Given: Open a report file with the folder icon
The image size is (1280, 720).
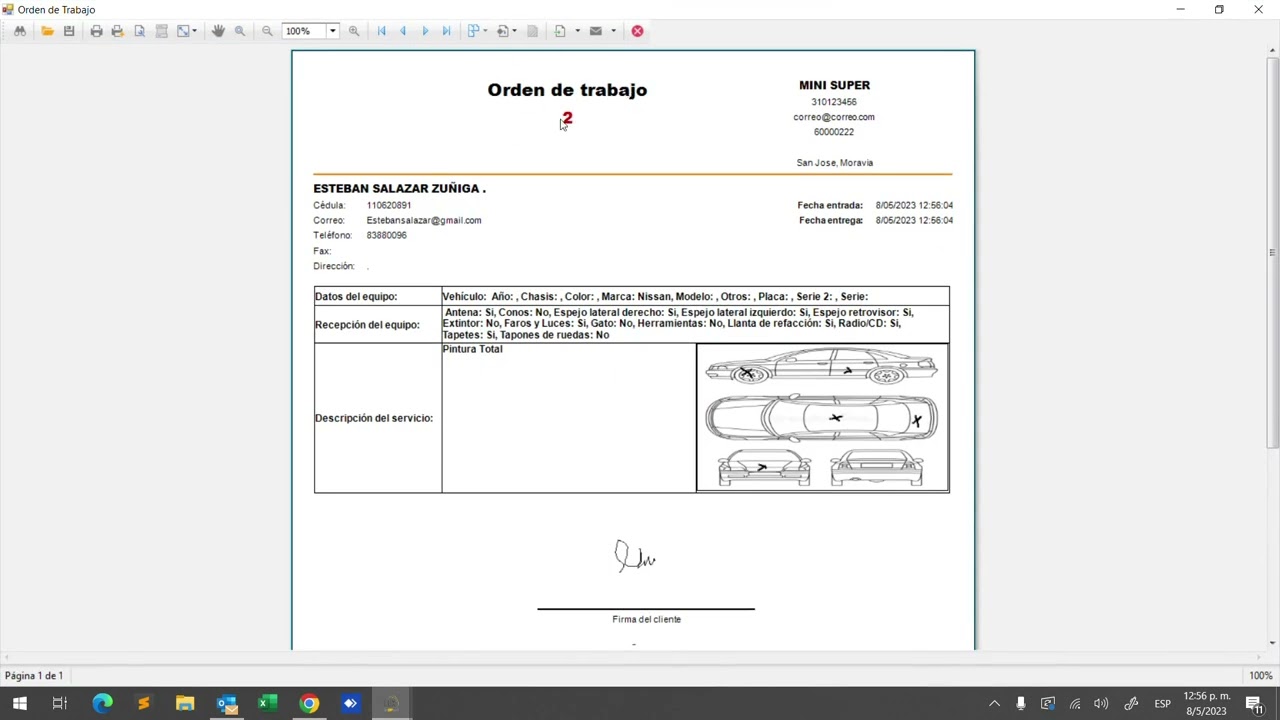Looking at the screenshot, I should coord(47,31).
